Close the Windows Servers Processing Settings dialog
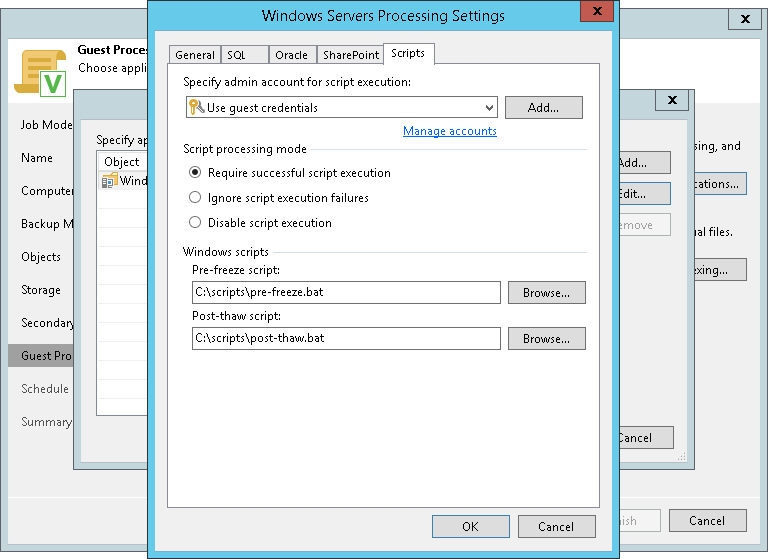 pos(597,11)
